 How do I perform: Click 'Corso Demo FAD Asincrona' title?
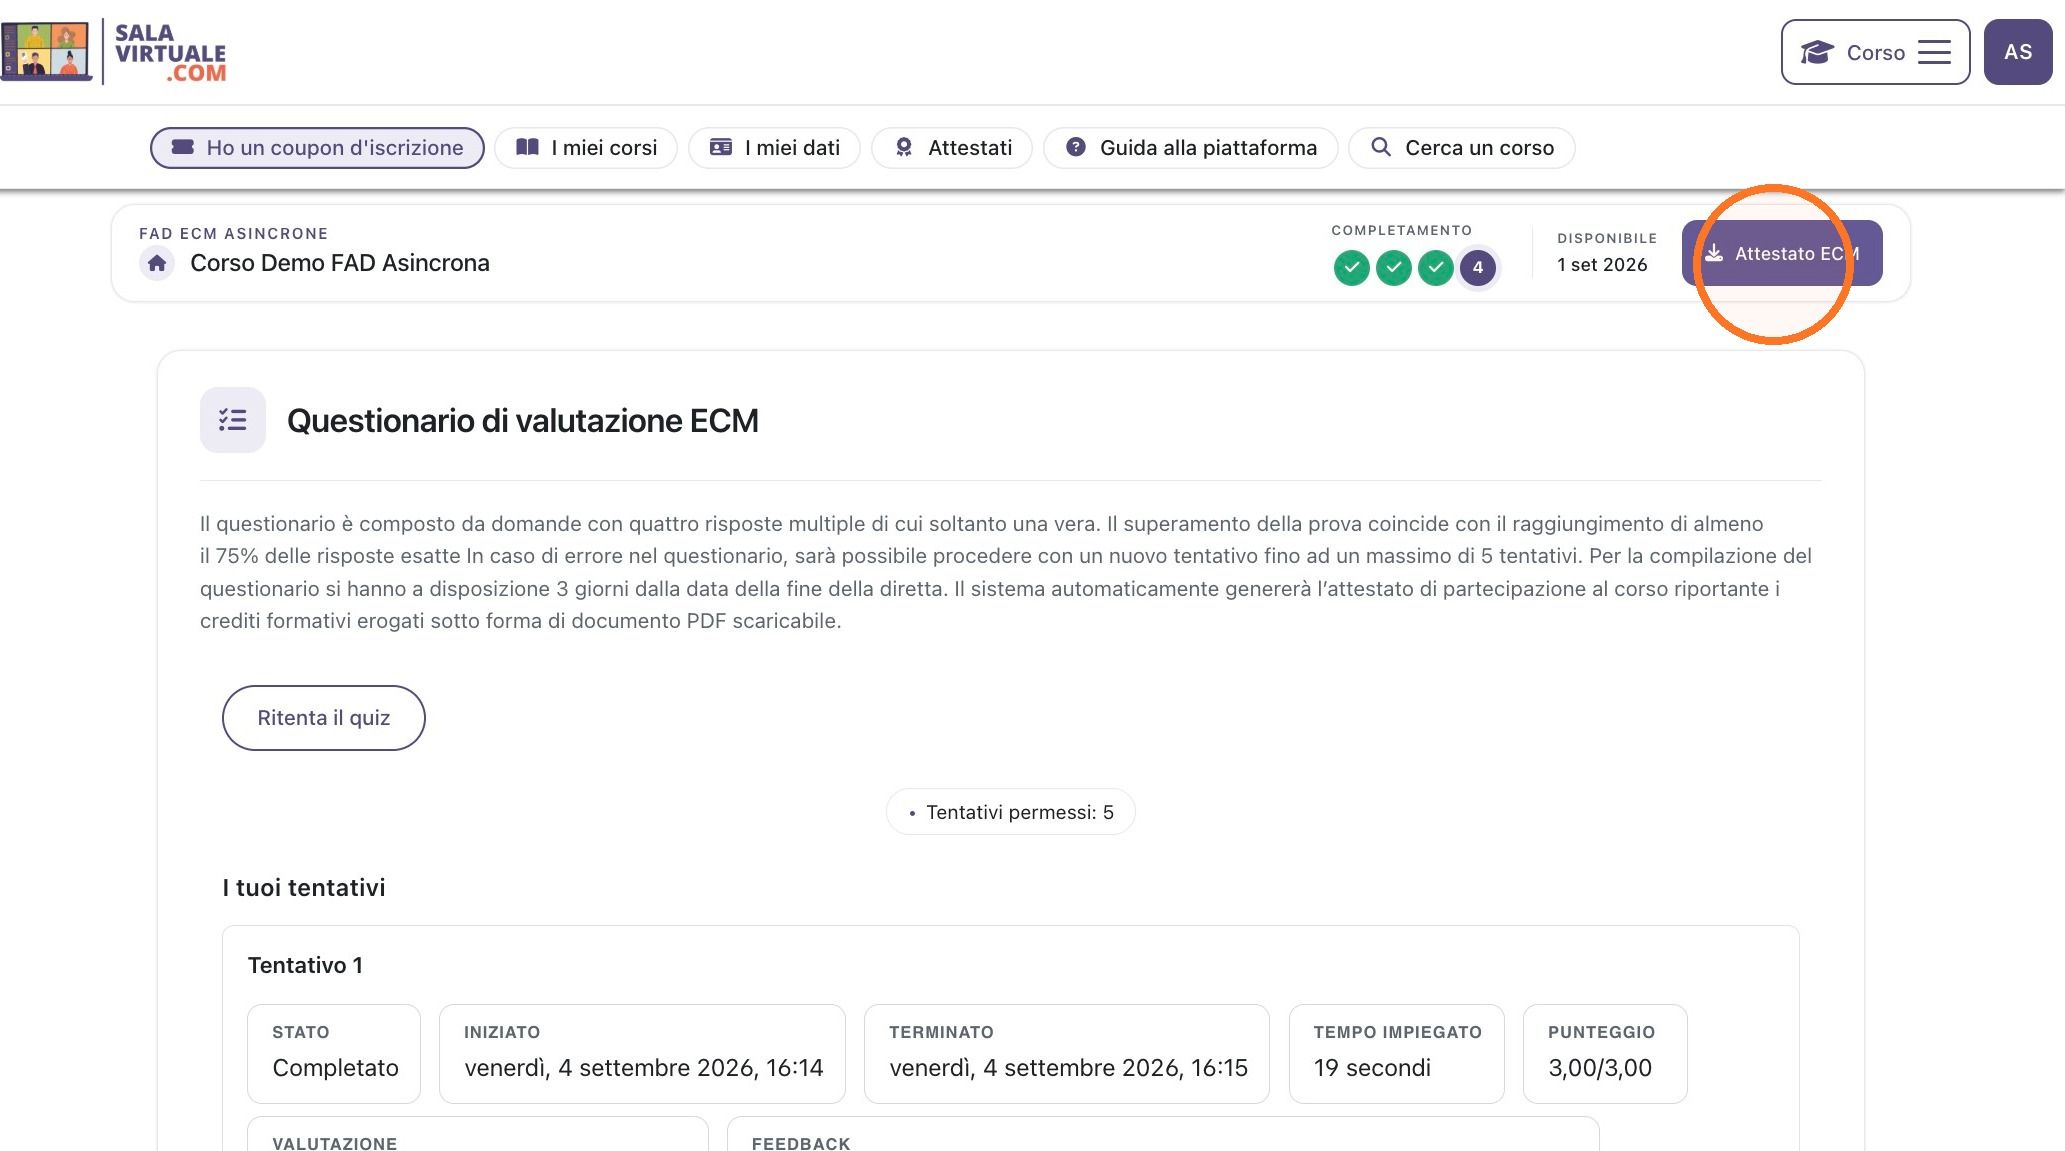click(x=340, y=263)
